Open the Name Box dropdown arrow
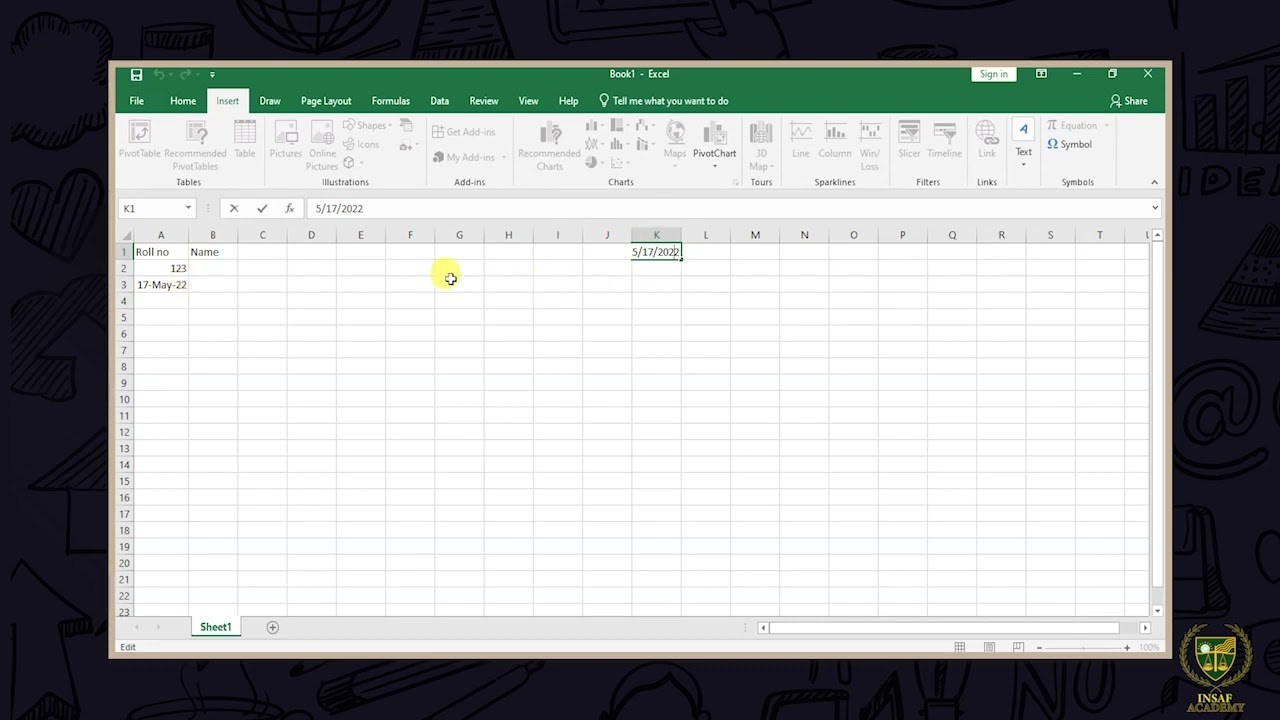 188,208
